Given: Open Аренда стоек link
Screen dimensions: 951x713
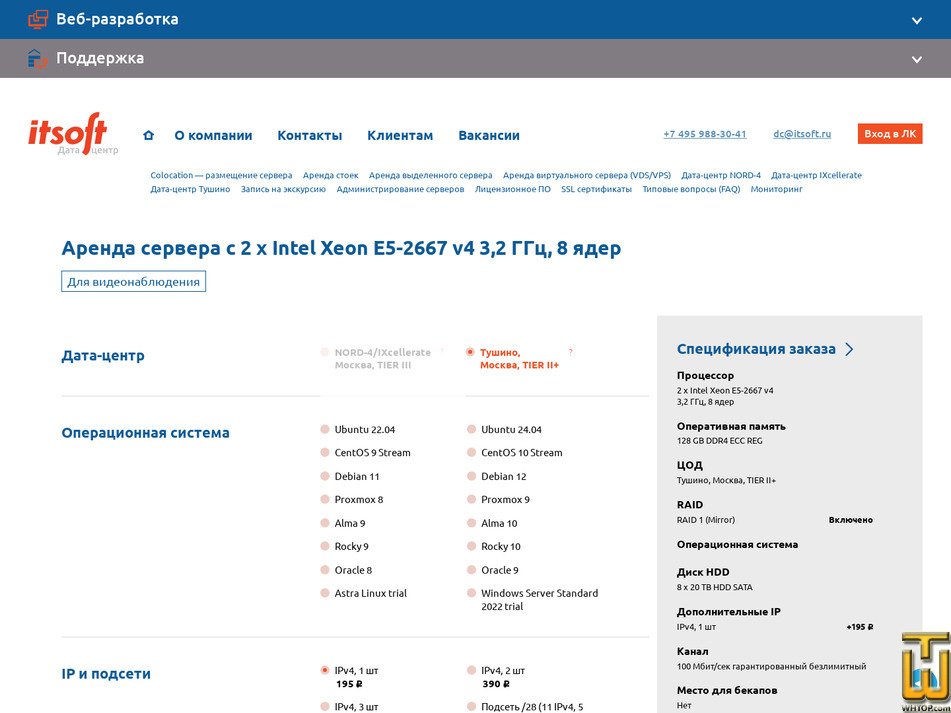Looking at the screenshot, I should pos(331,175).
